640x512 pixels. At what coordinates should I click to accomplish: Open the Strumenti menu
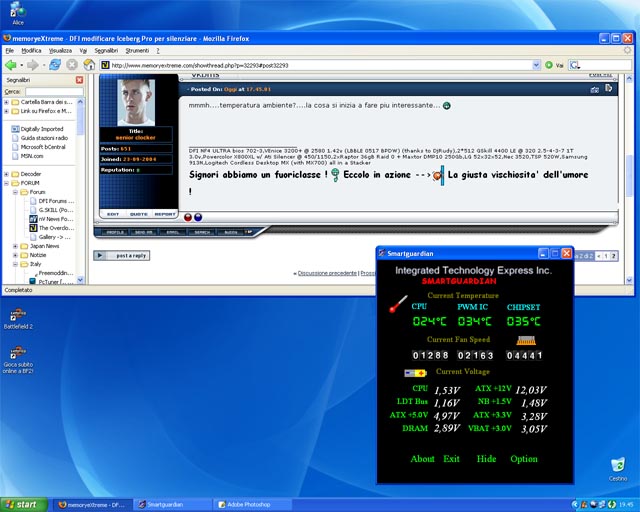coord(137,51)
